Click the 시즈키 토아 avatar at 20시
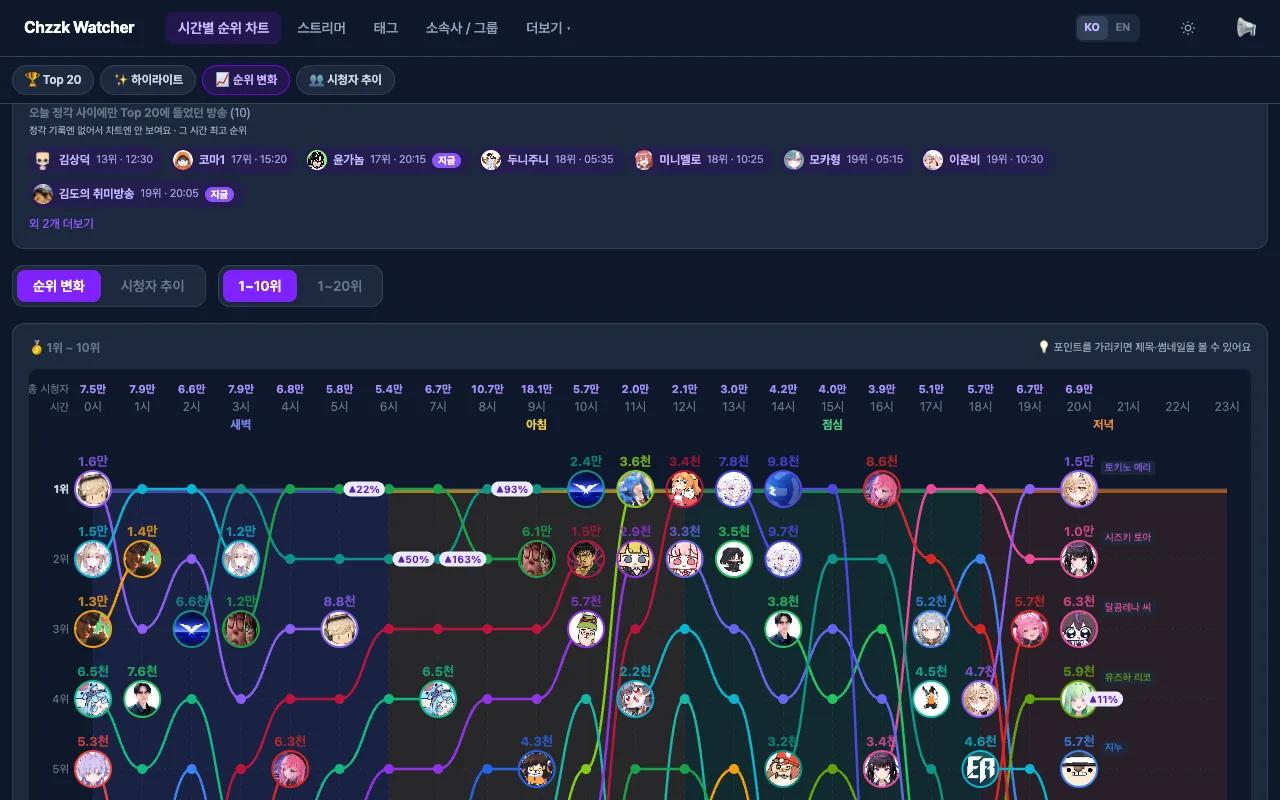The image size is (1280, 800). pyautogui.click(x=1079, y=559)
